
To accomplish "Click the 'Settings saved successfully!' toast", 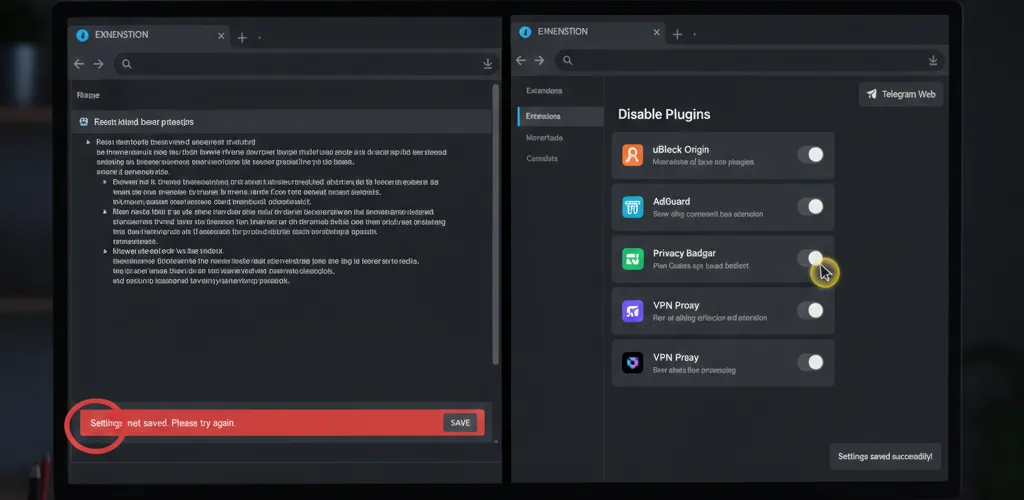I will (x=885, y=456).
